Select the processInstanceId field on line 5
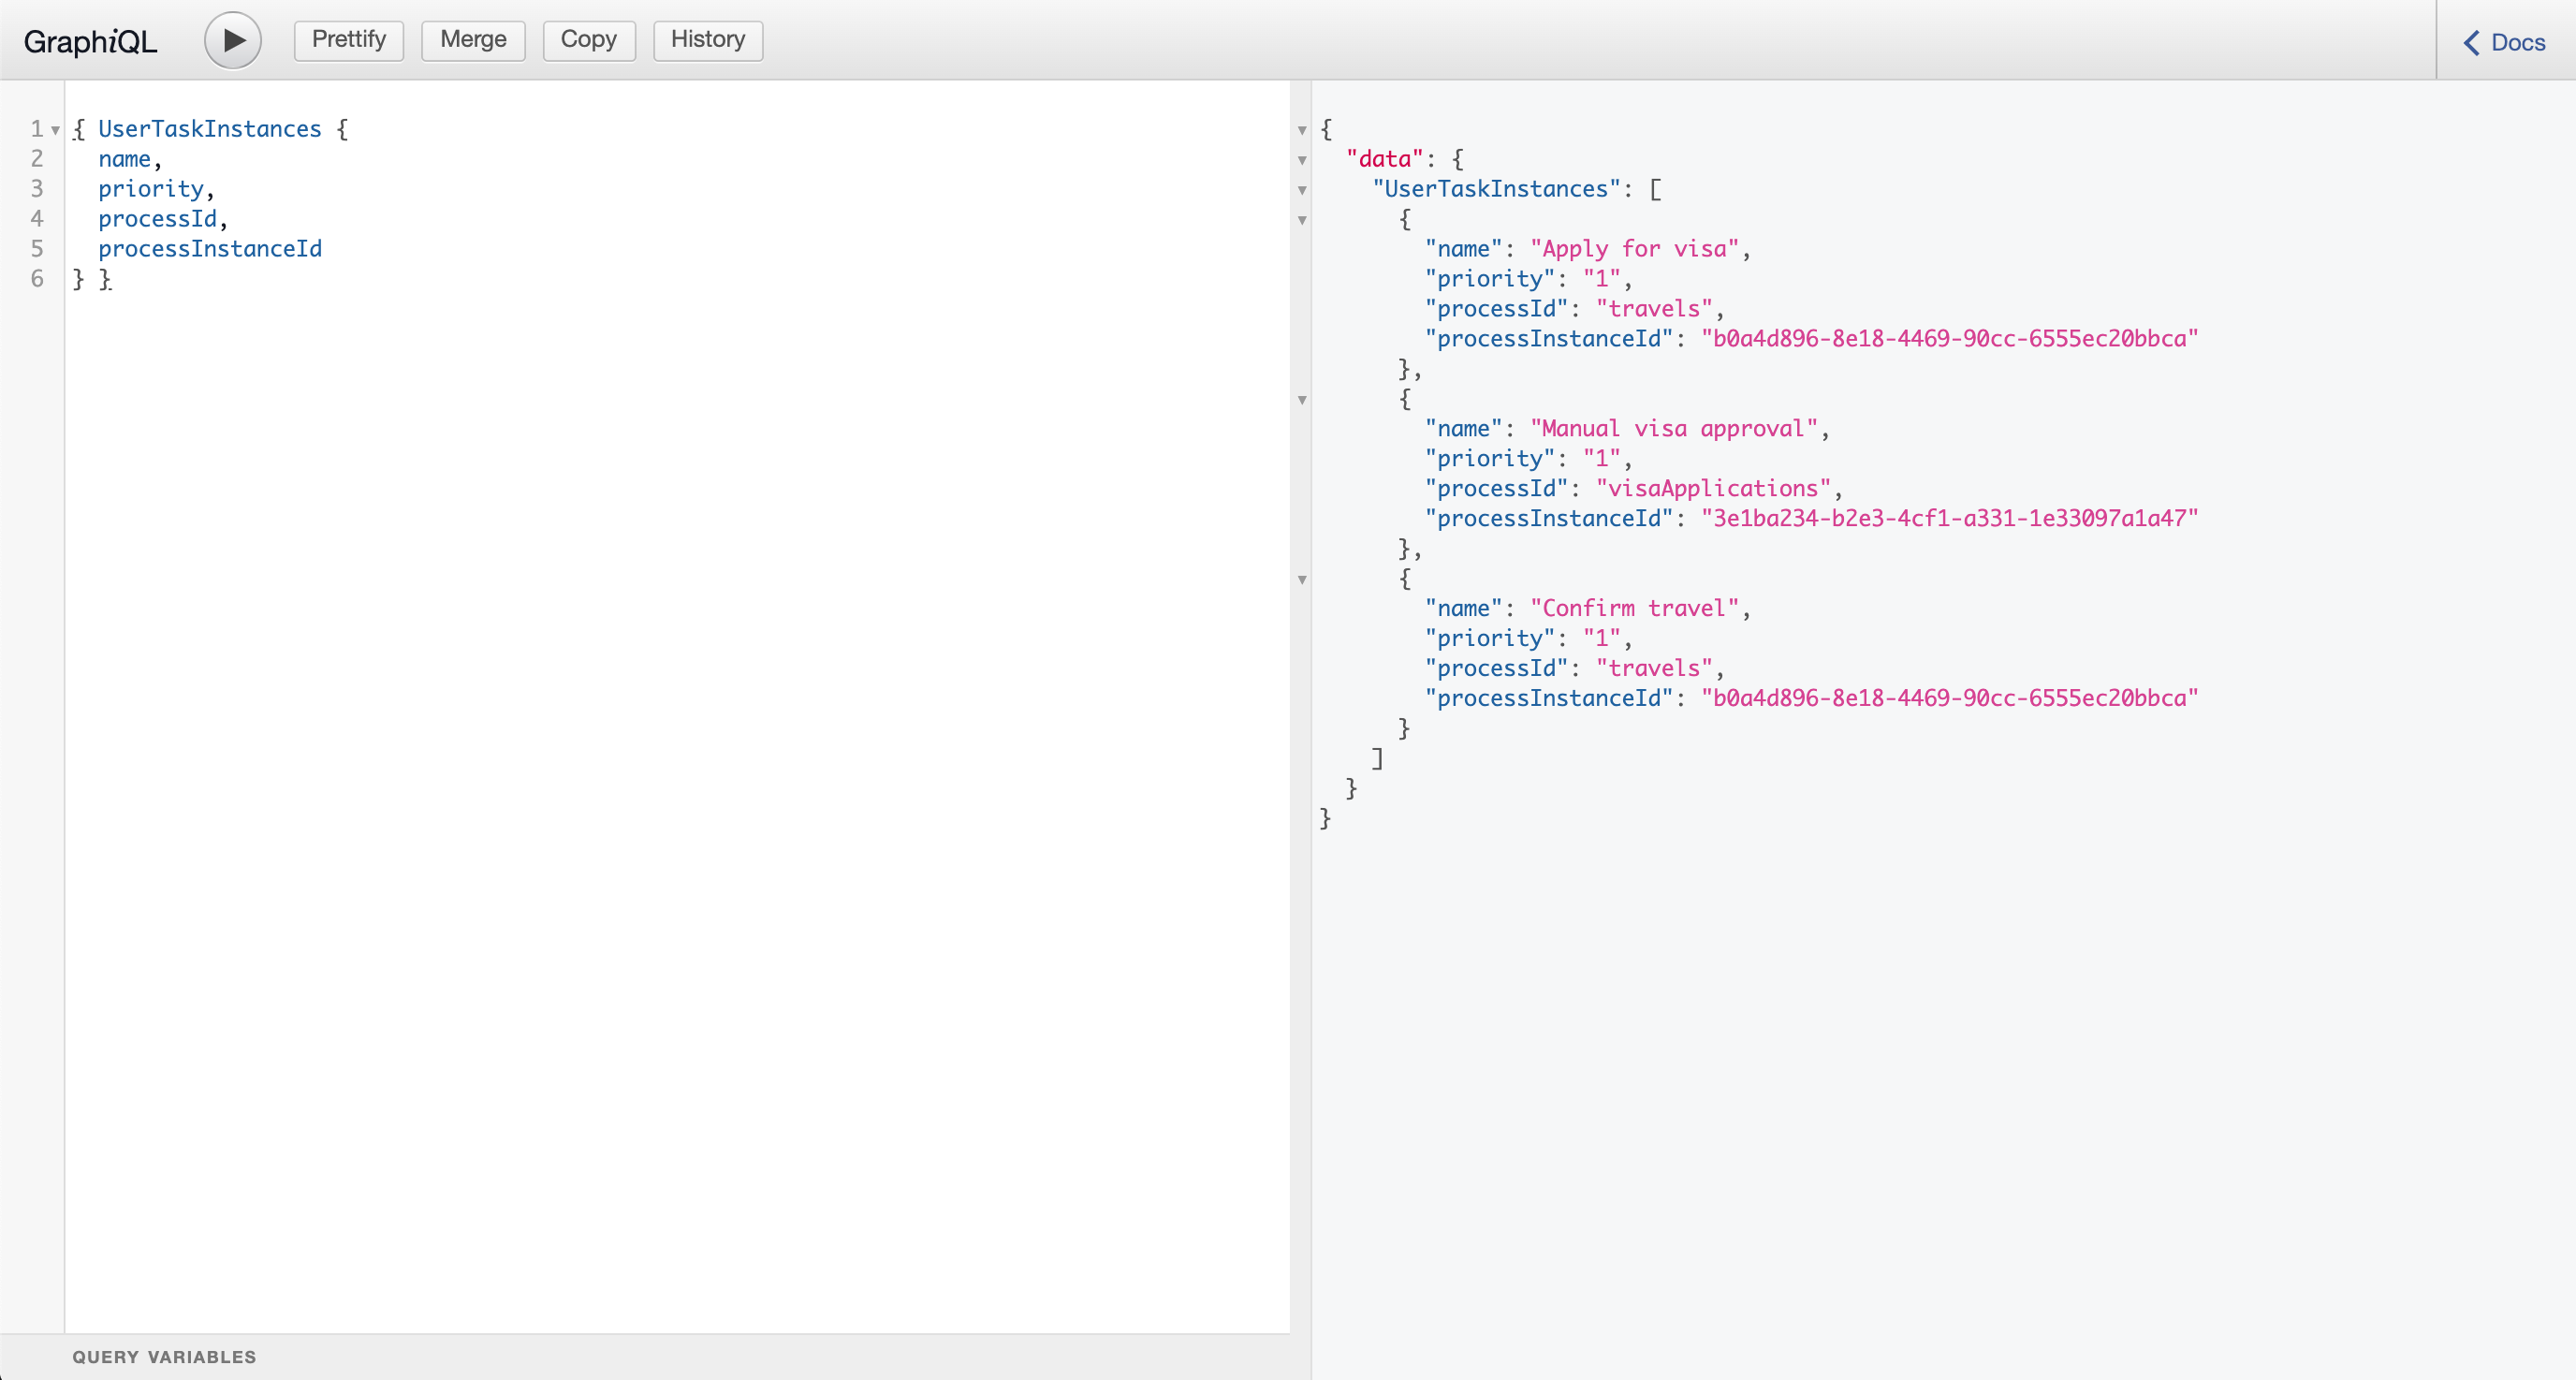The image size is (2576, 1380). [x=210, y=248]
